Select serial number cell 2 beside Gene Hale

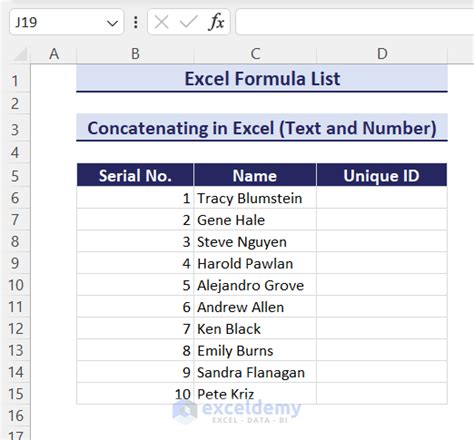tap(135, 220)
